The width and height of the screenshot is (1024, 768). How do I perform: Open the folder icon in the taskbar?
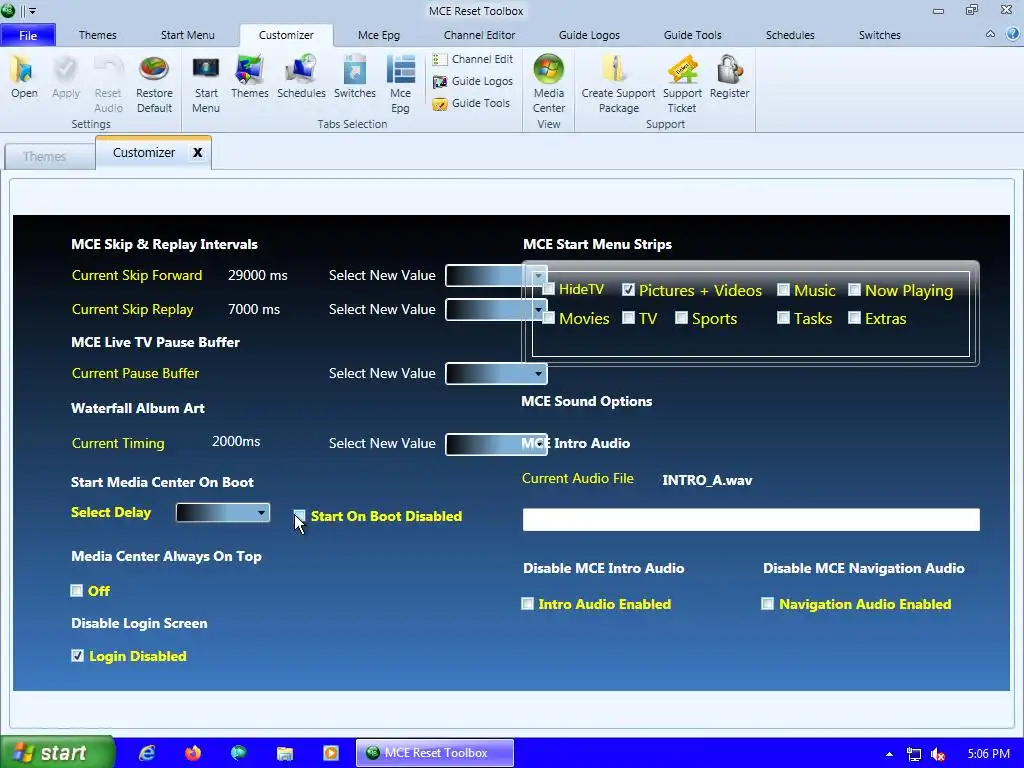(285, 753)
